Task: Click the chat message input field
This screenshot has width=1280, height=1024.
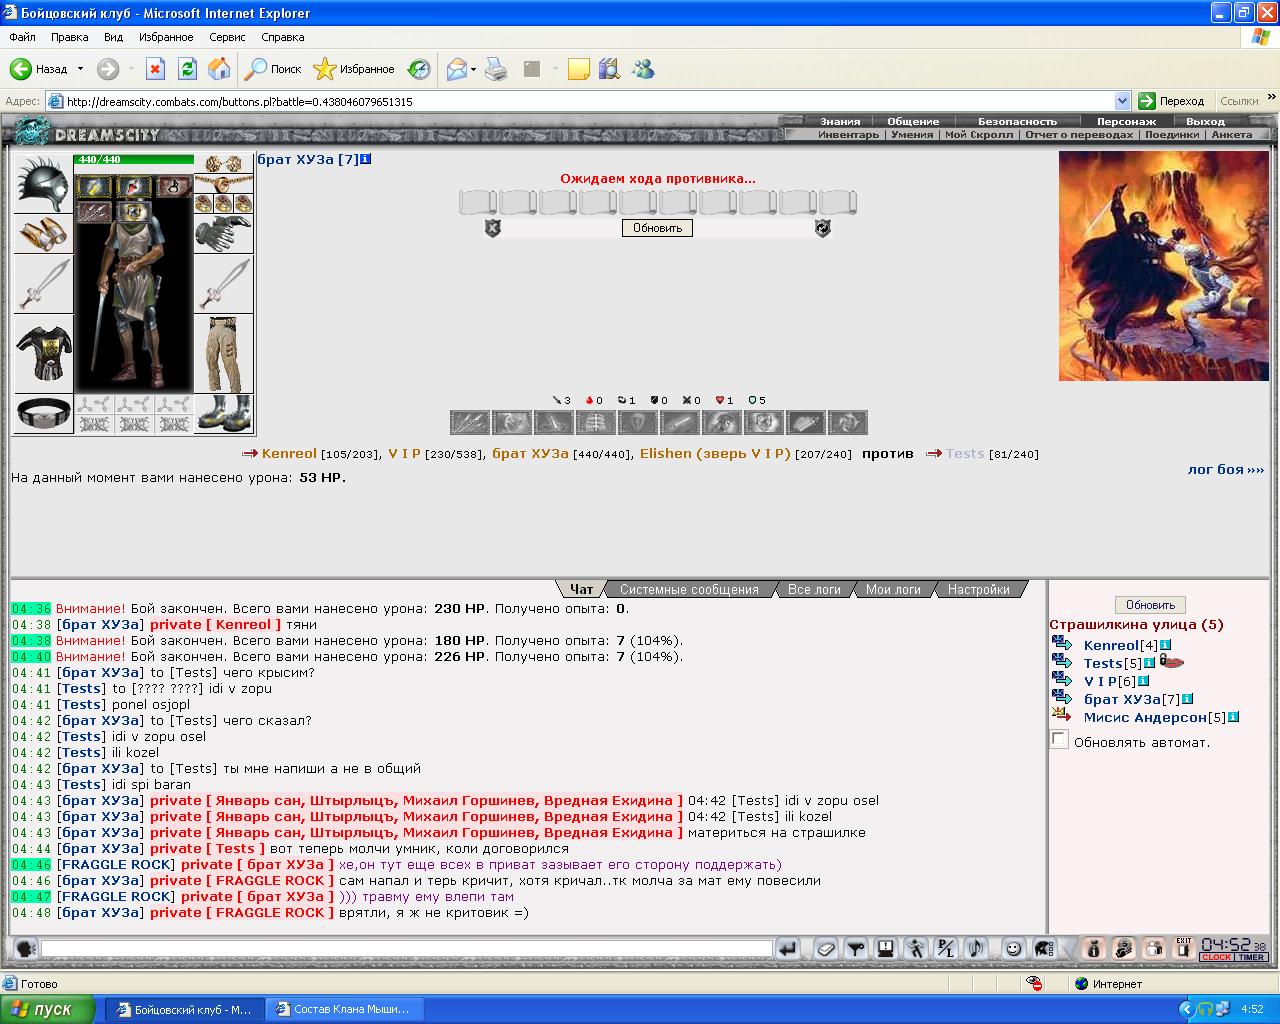Action: (407, 948)
